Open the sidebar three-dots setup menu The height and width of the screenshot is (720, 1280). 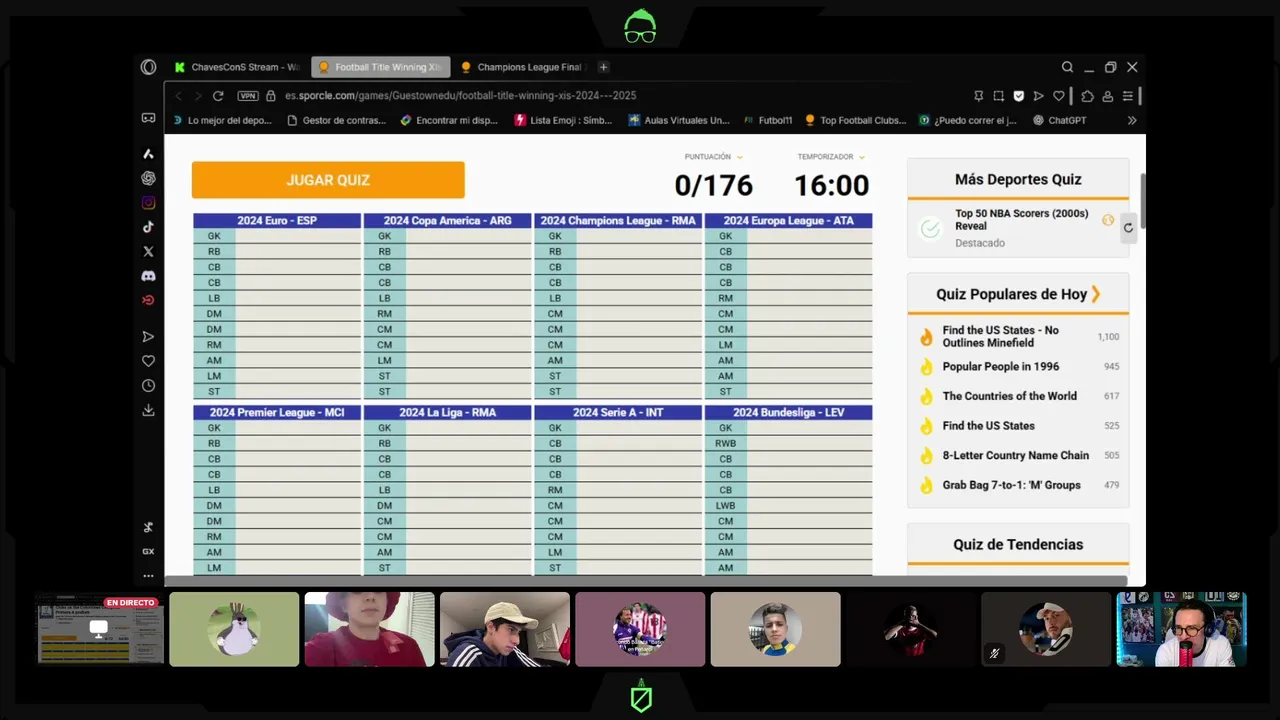(x=148, y=576)
